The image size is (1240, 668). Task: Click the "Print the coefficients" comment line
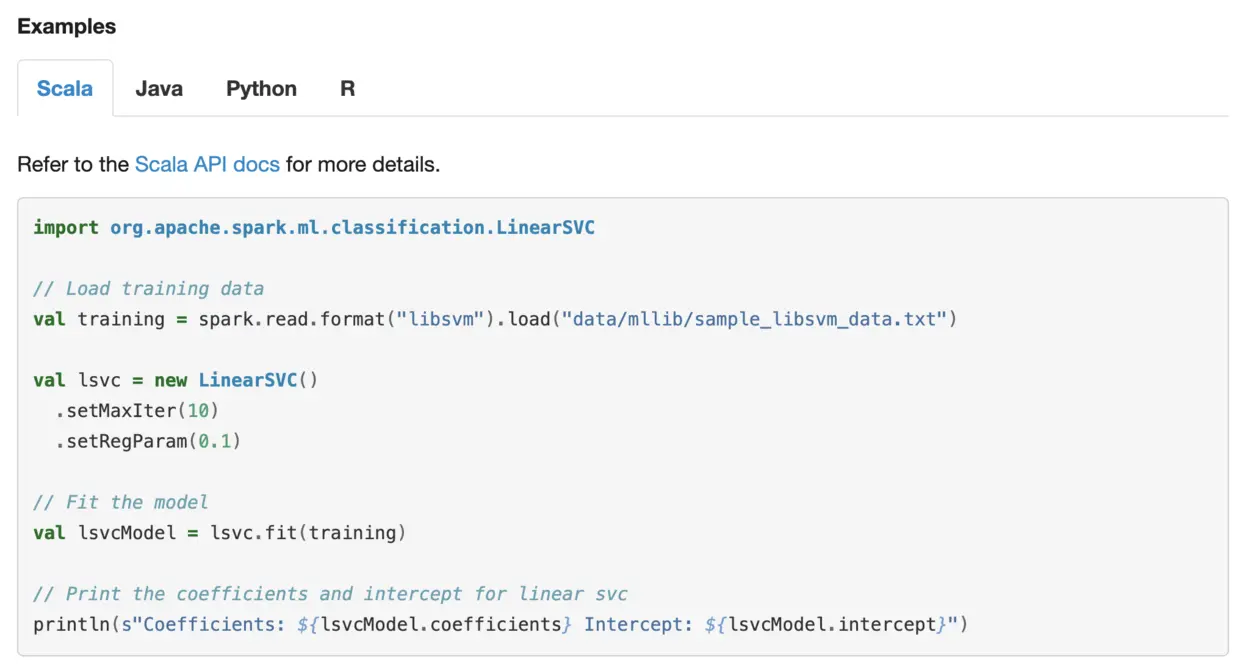[x=330, y=594]
